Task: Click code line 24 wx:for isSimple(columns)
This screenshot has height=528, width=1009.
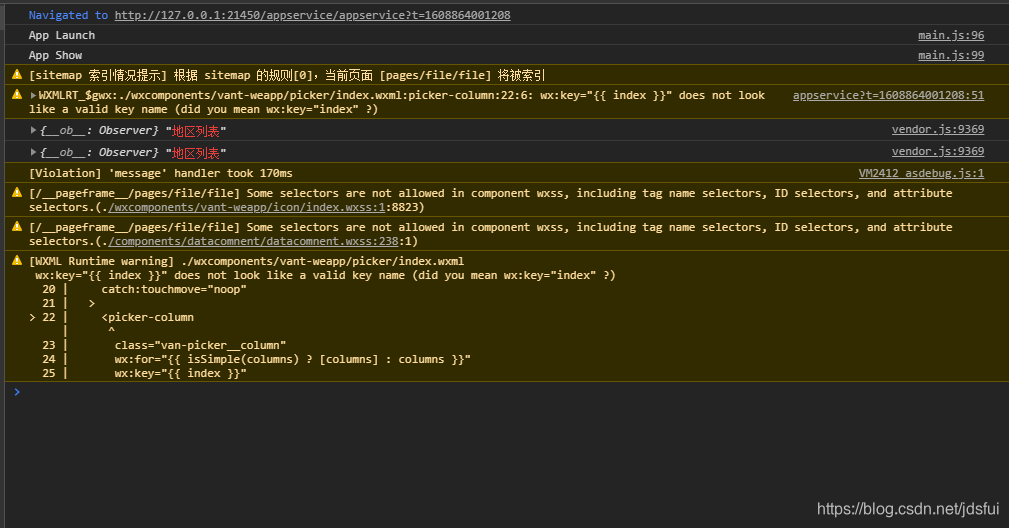Action: tap(293, 359)
